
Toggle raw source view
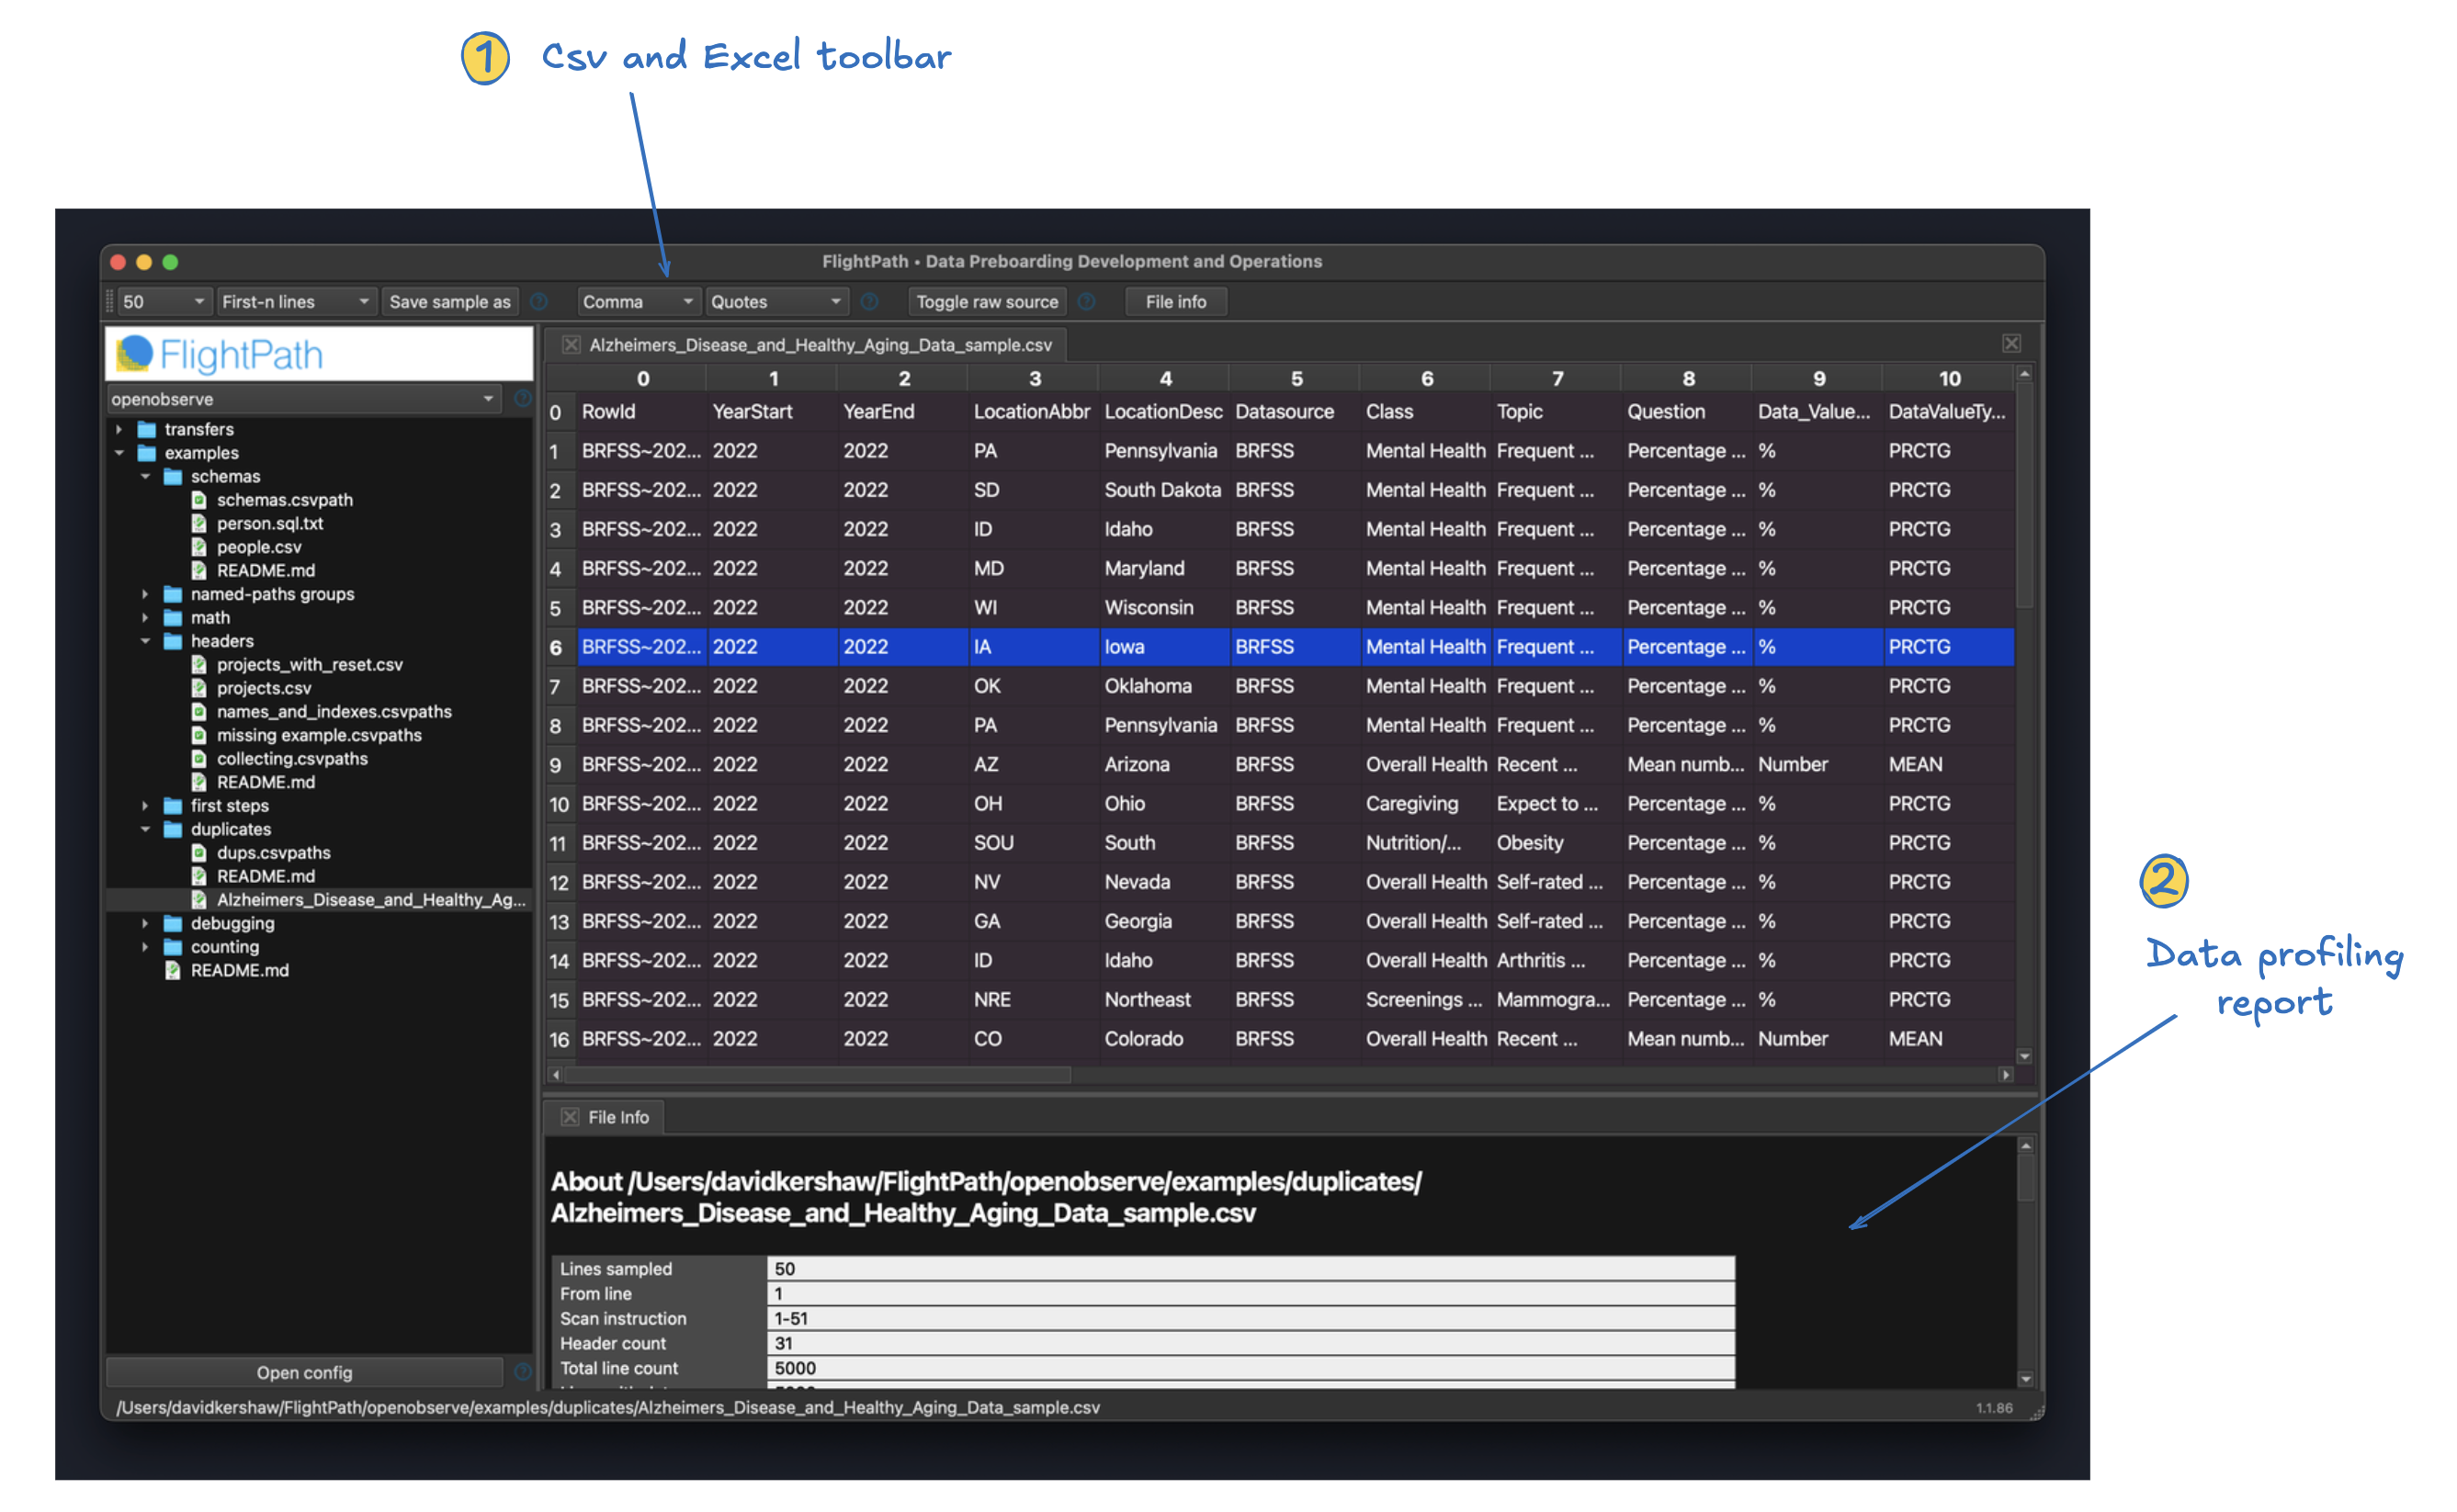[986, 302]
